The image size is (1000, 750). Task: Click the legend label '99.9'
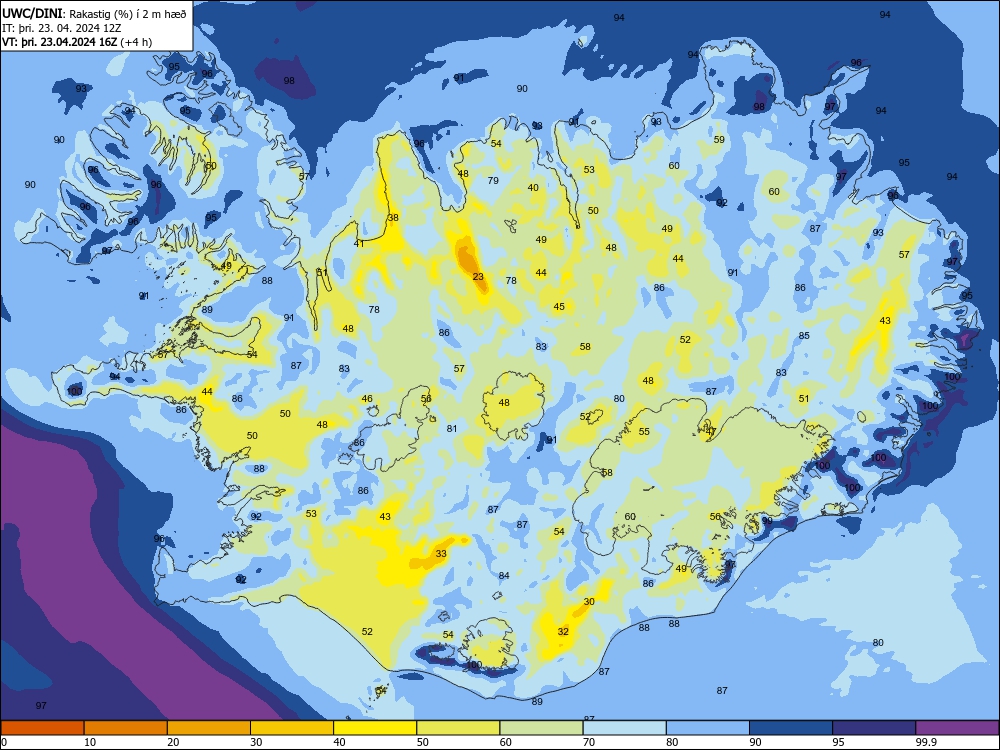tap(926, 742)
